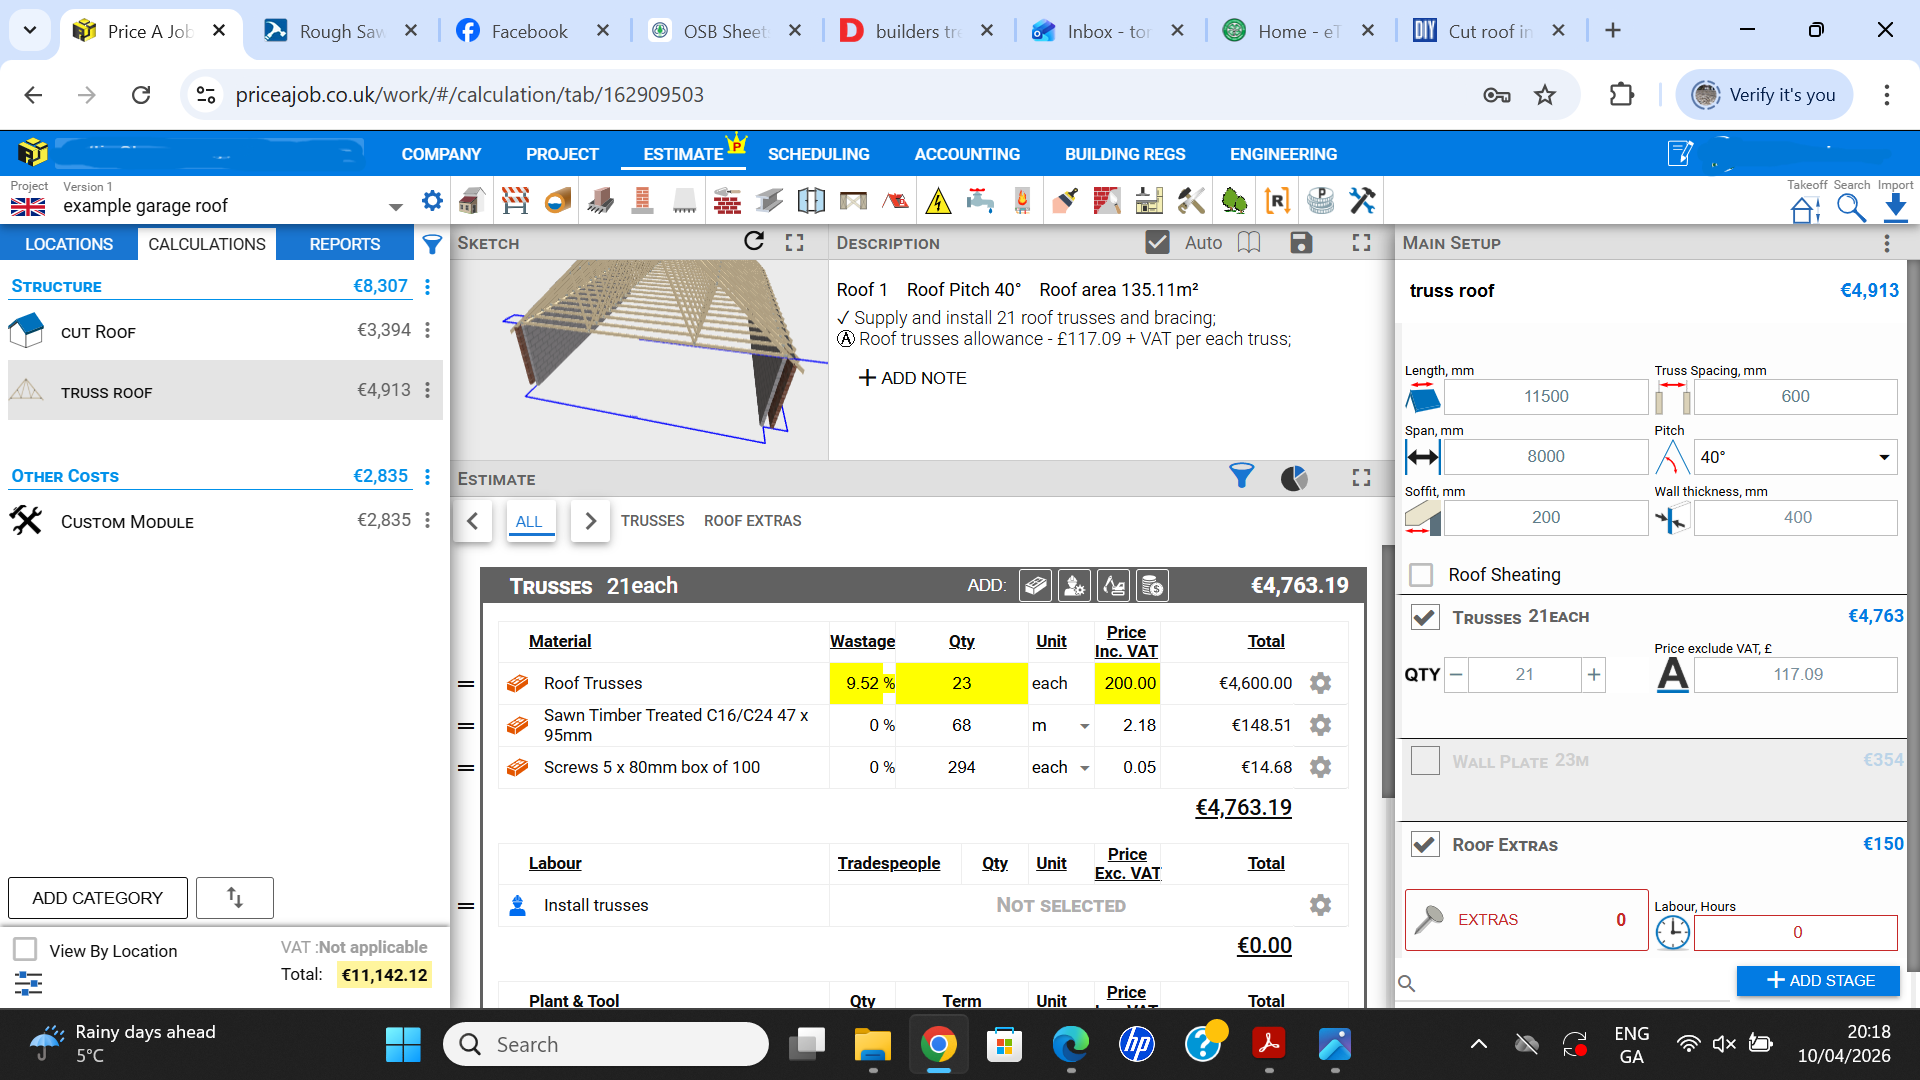Click the plumbing tap icon

pos(981,201)
